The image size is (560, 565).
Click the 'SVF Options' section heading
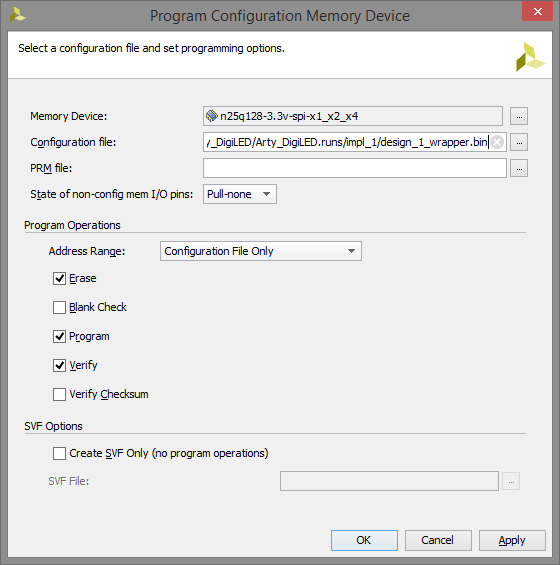(x=53, y=426)
